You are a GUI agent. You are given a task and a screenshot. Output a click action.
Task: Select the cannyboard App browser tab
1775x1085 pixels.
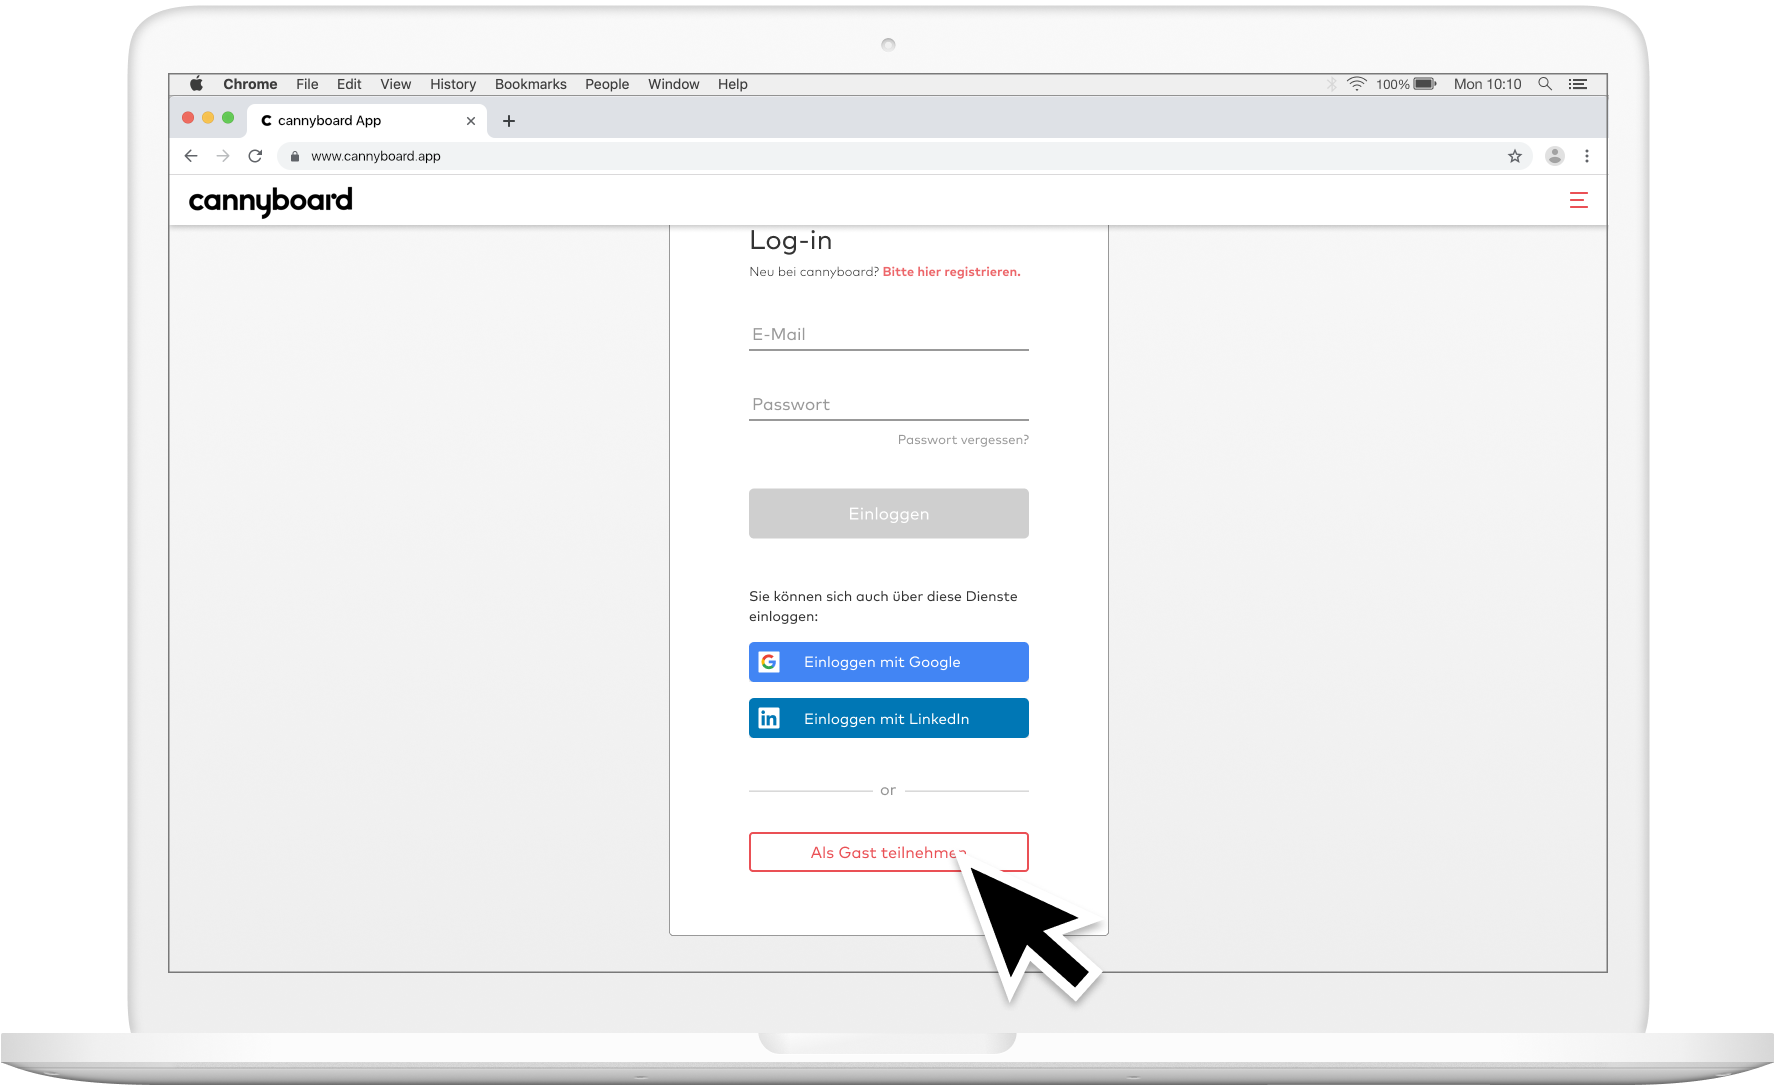[367, 121]
